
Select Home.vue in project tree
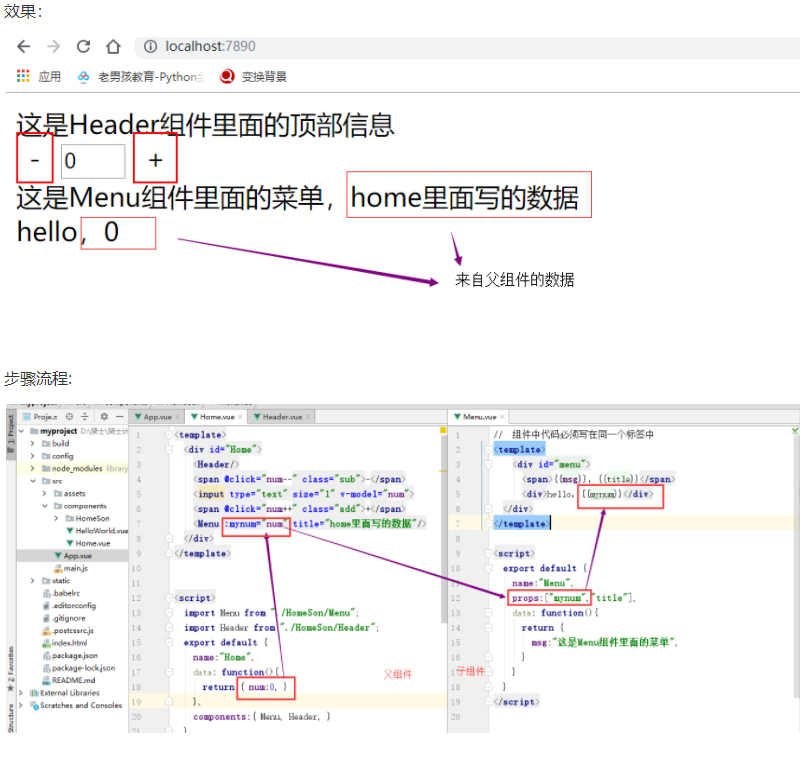88,544
